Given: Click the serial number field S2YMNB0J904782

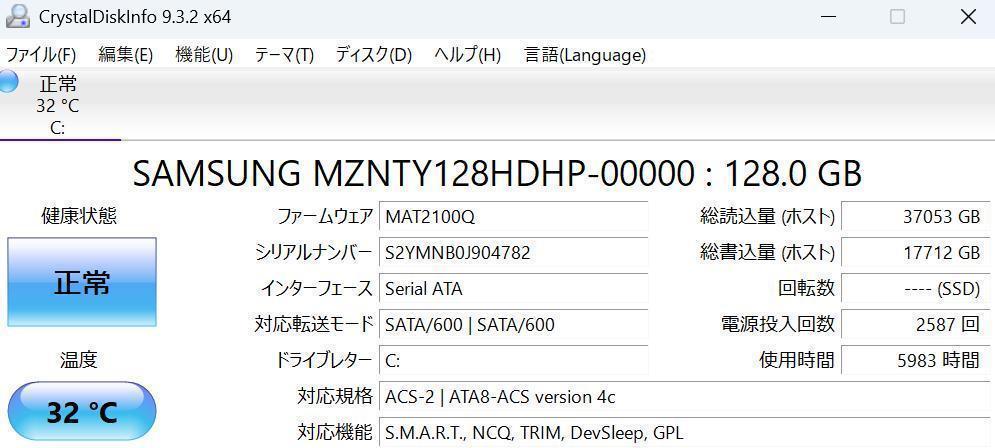Looking at the screenshot, I should [513, 253].
